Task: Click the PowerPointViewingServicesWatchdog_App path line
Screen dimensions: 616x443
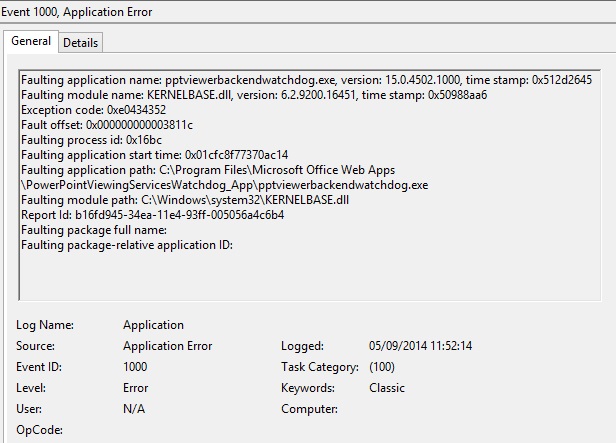Action: point(224,185)
